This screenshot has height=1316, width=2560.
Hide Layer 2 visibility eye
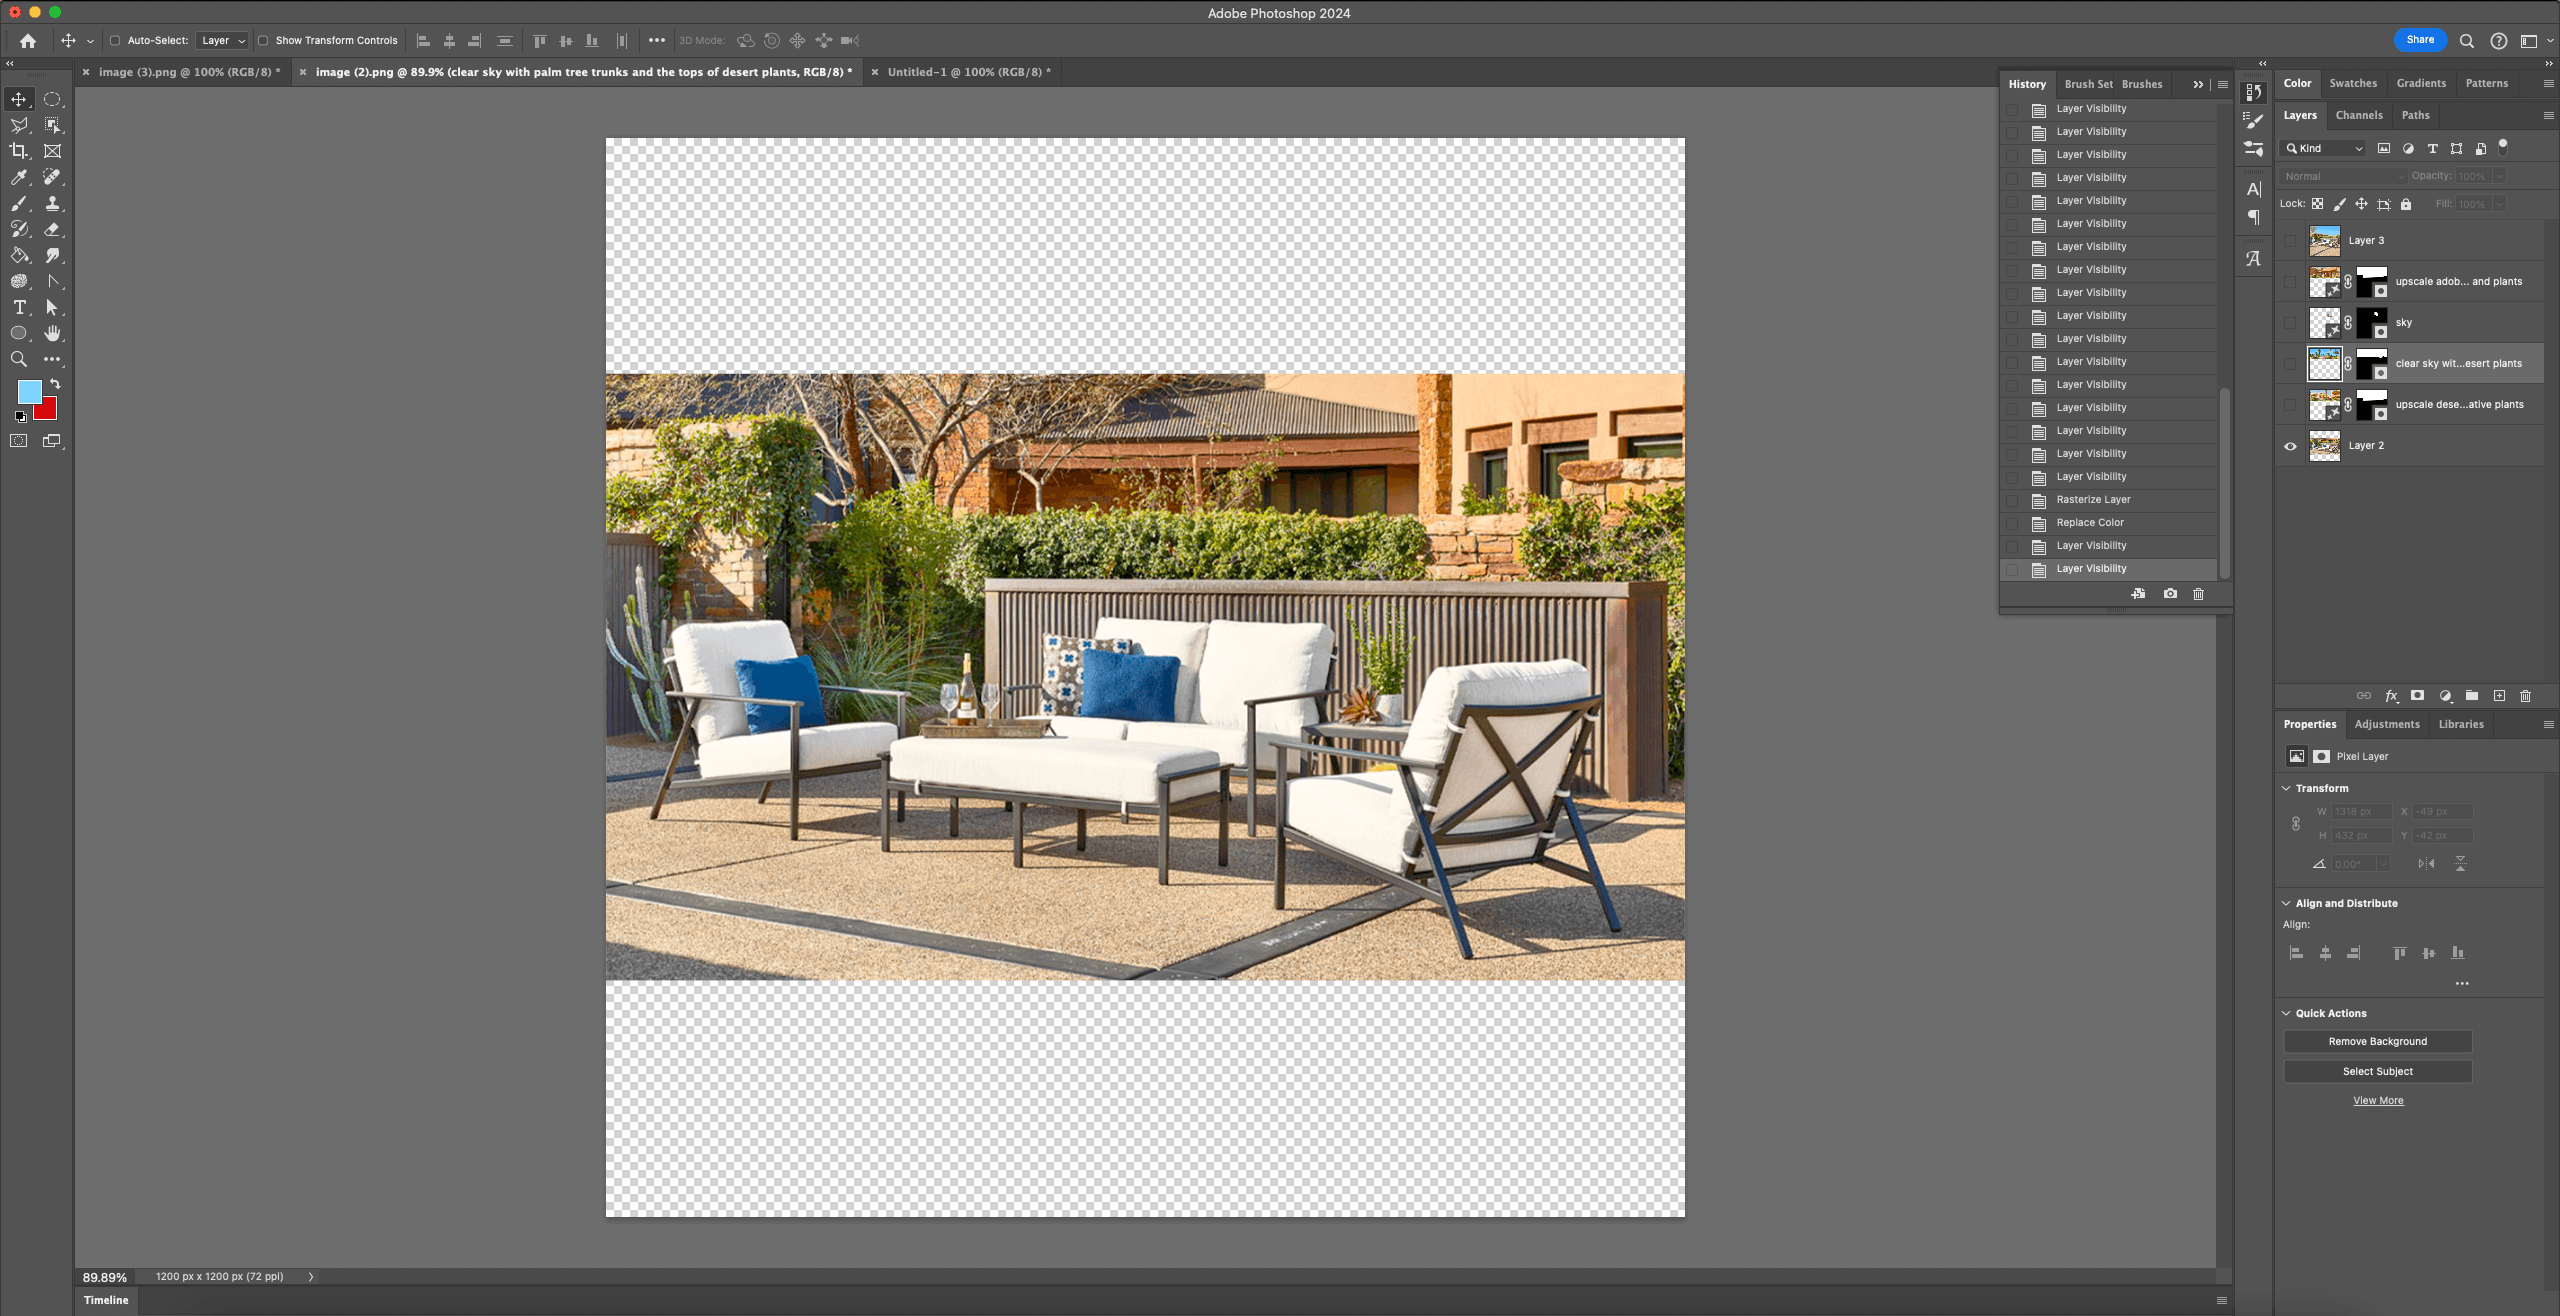pos(2290,446)
